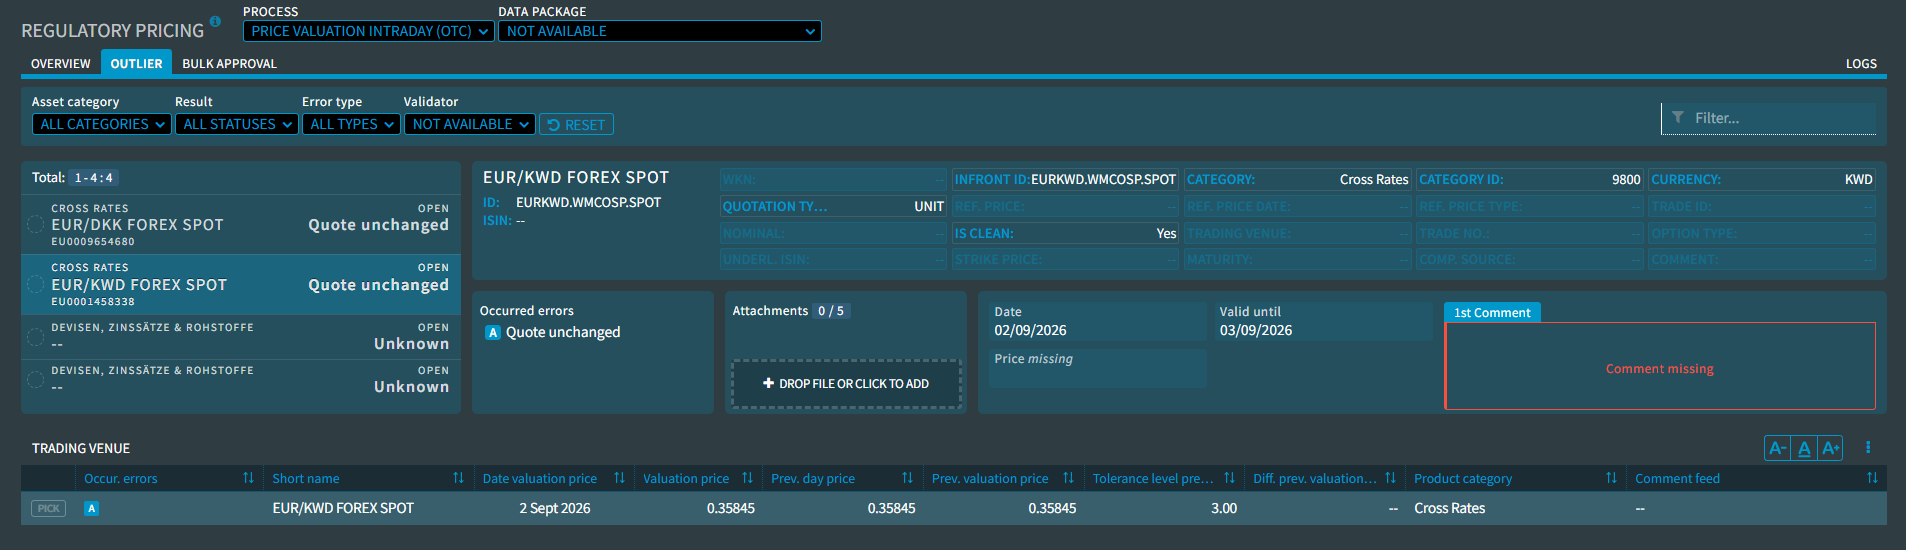Select first Devisen, Zinssätze & Rohstoffe circle
Screen dimensions: 1906x550
point(36,337)
